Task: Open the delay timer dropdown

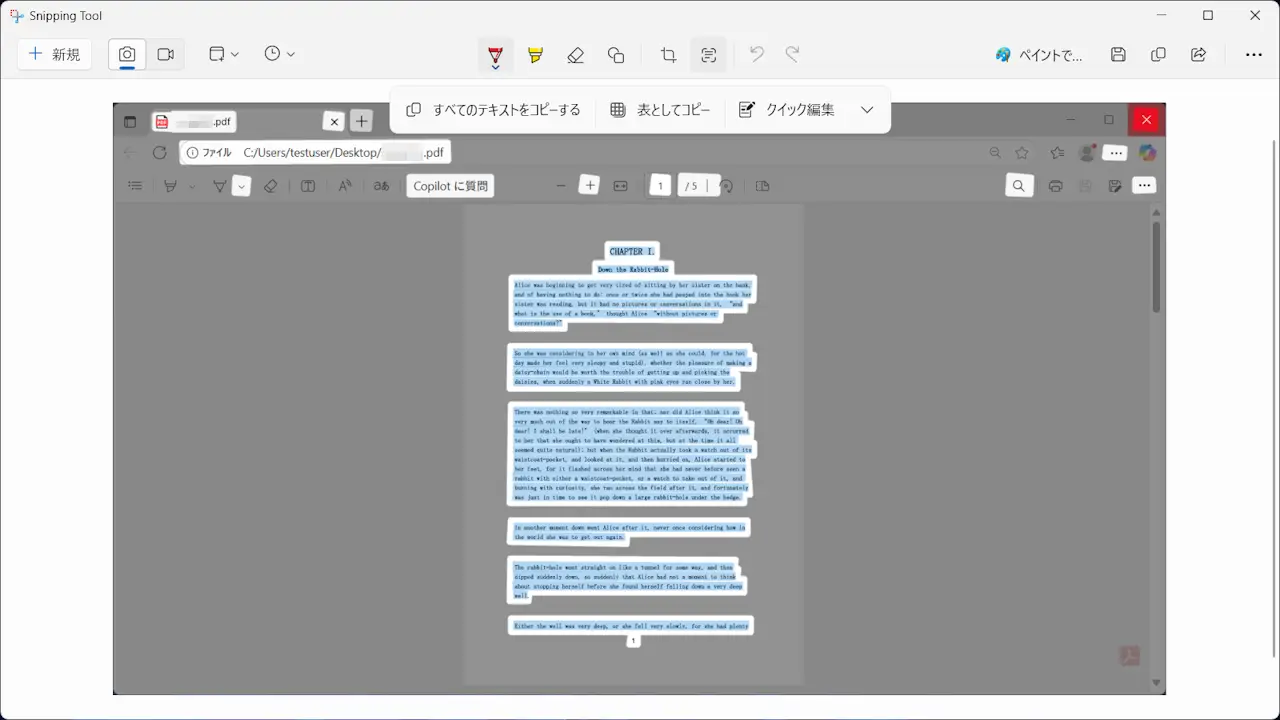Action: pyautogui.click(x=280, y=54)
